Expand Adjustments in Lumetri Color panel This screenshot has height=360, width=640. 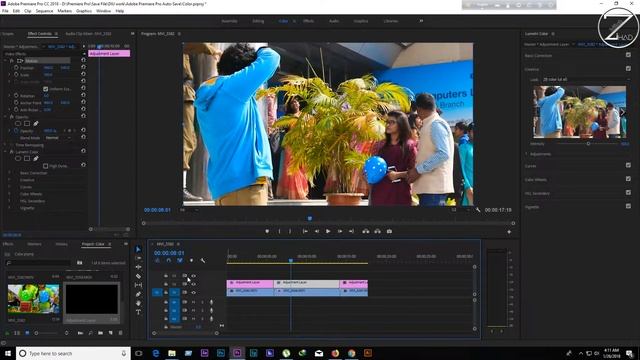pyautogui.click(x=527, y=154)
